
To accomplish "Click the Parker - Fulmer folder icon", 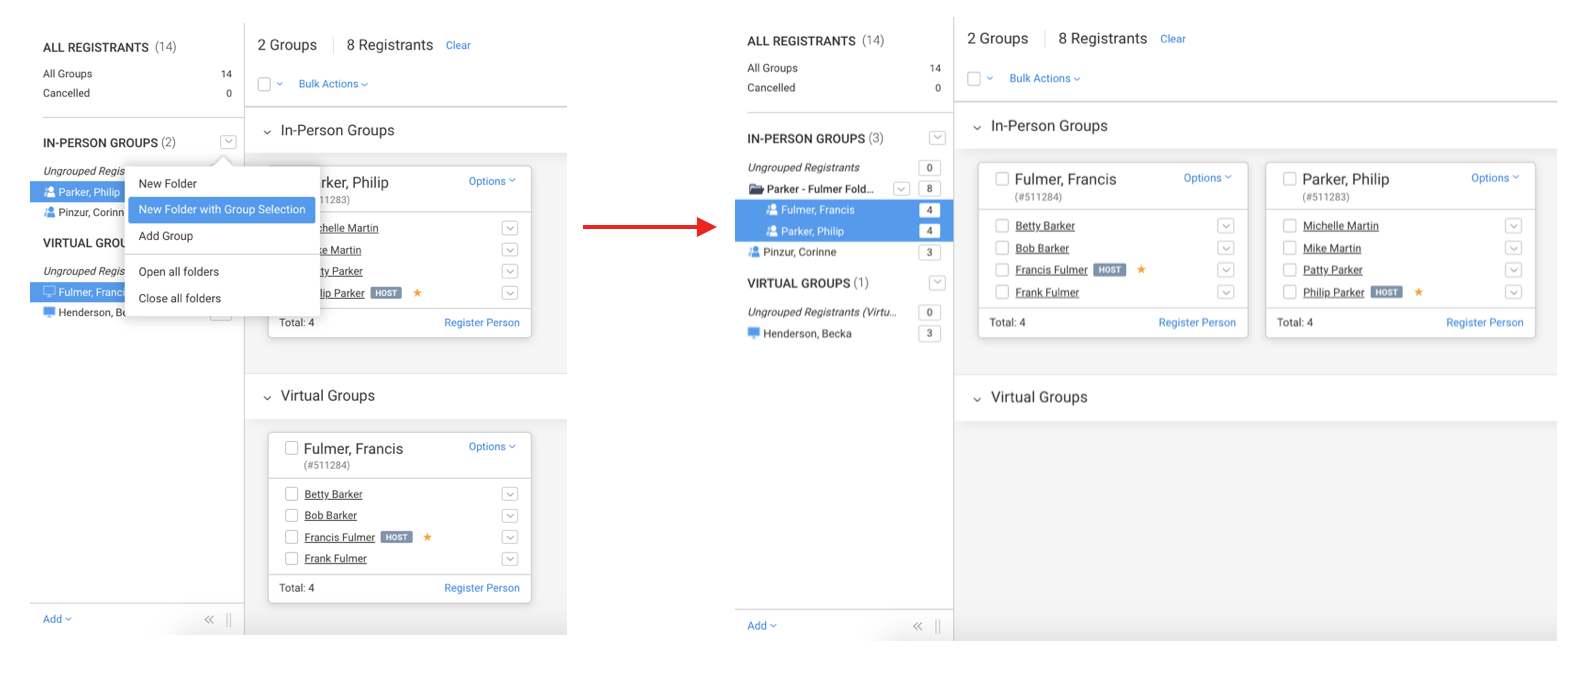I will click(x=756, y=189).
